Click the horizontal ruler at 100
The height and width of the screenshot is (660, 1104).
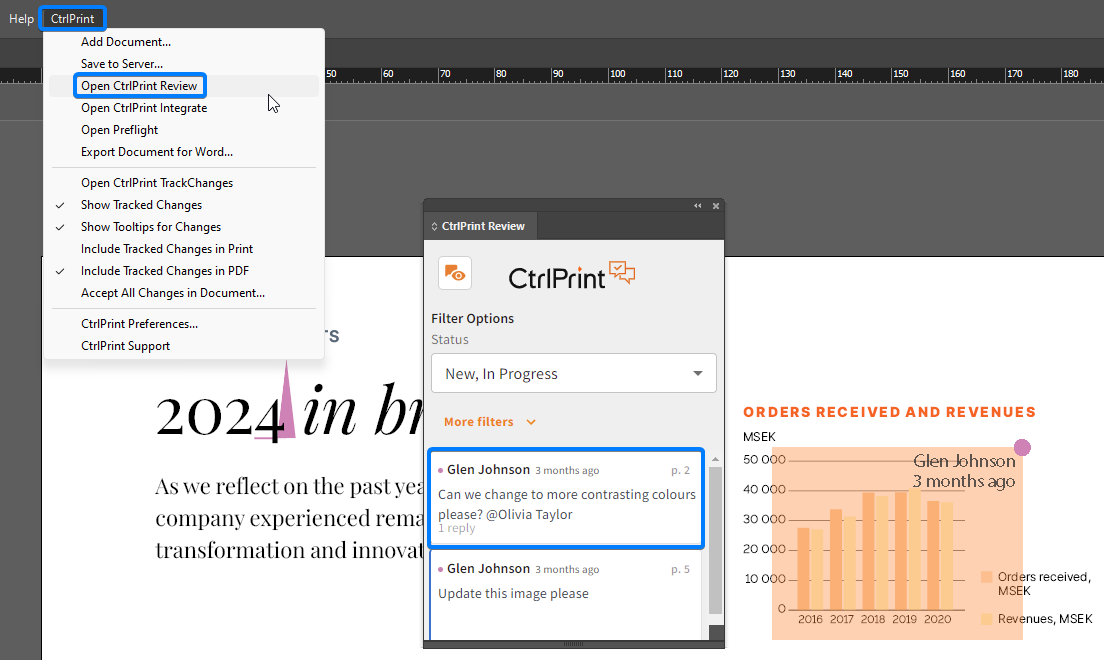pos(617,74)
